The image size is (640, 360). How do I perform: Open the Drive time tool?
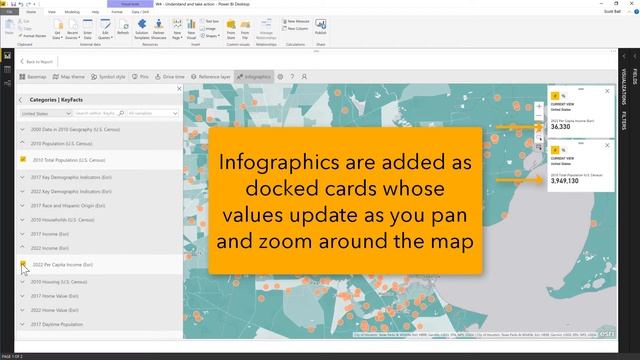pyautogui.click(x=170, y=77)
